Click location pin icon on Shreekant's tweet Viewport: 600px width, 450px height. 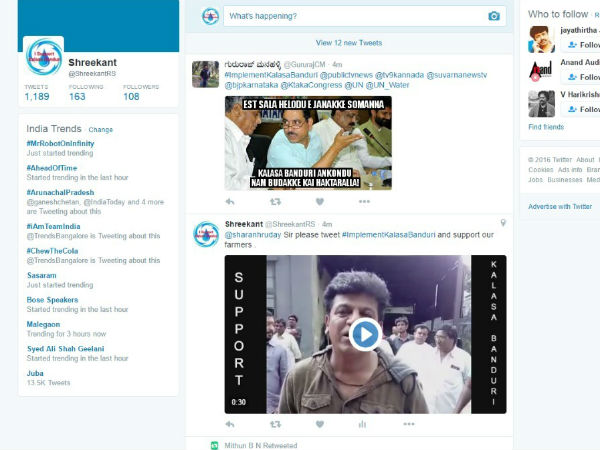(503, 223)
